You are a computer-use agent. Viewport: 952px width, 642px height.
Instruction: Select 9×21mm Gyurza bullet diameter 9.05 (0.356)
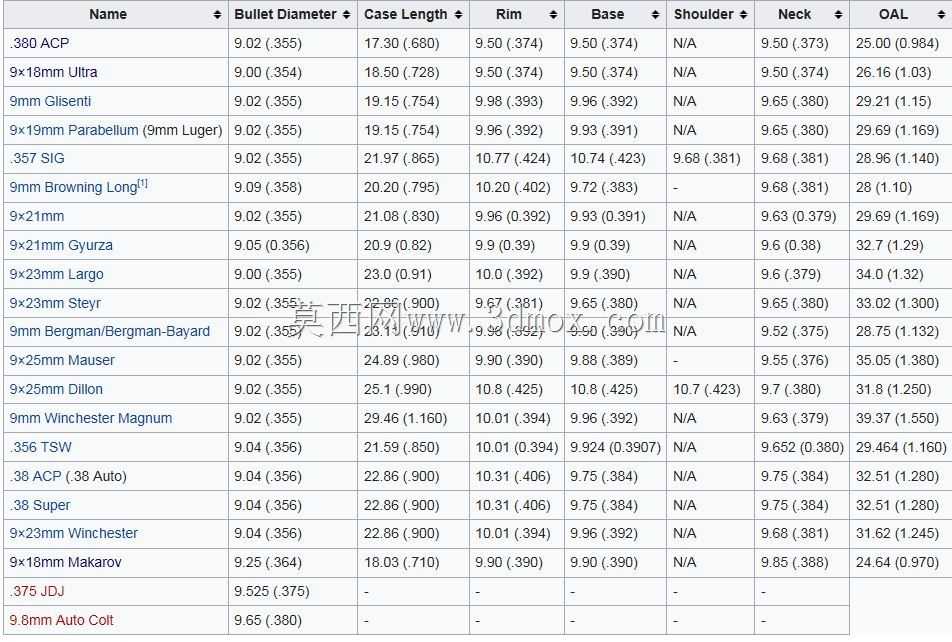(x=271, y=245)
